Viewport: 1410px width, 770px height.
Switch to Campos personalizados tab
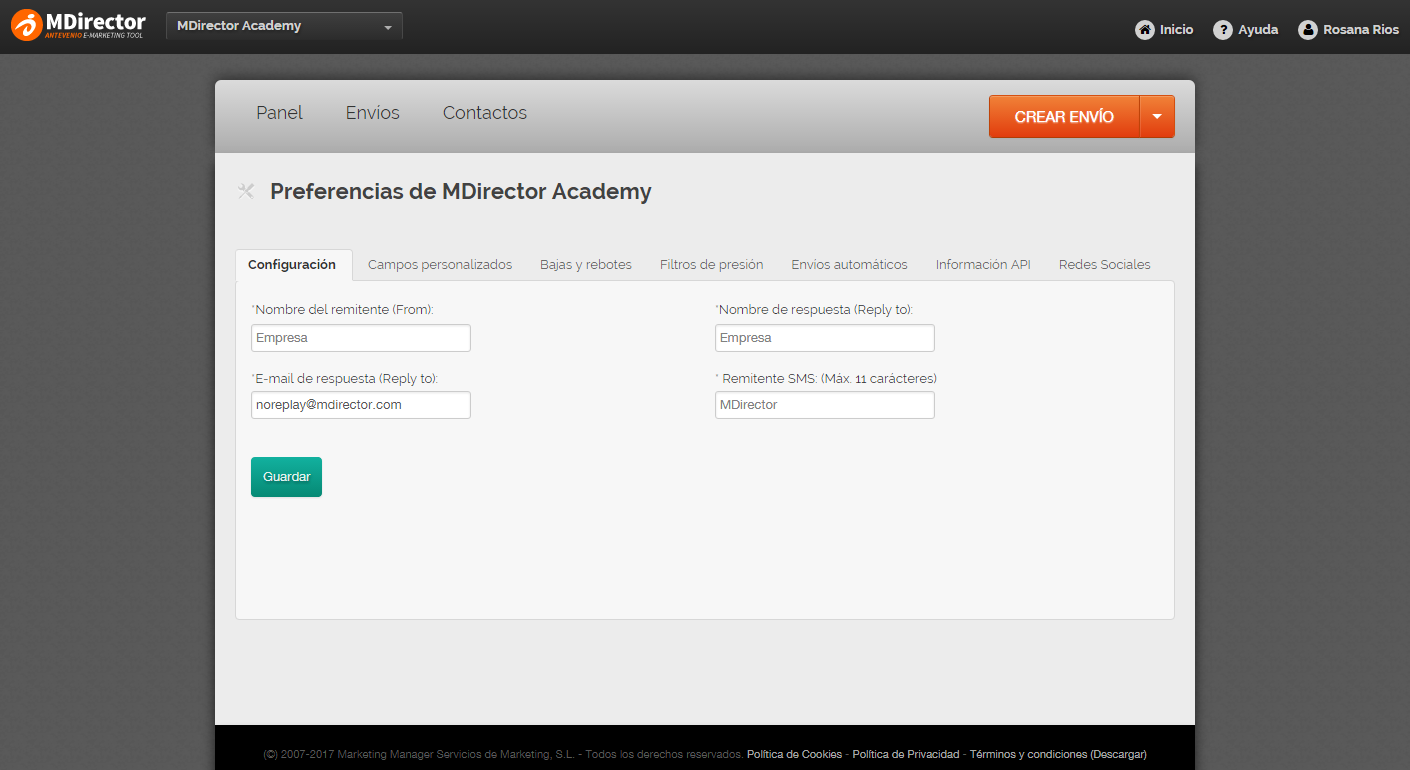tap(440, 265)
